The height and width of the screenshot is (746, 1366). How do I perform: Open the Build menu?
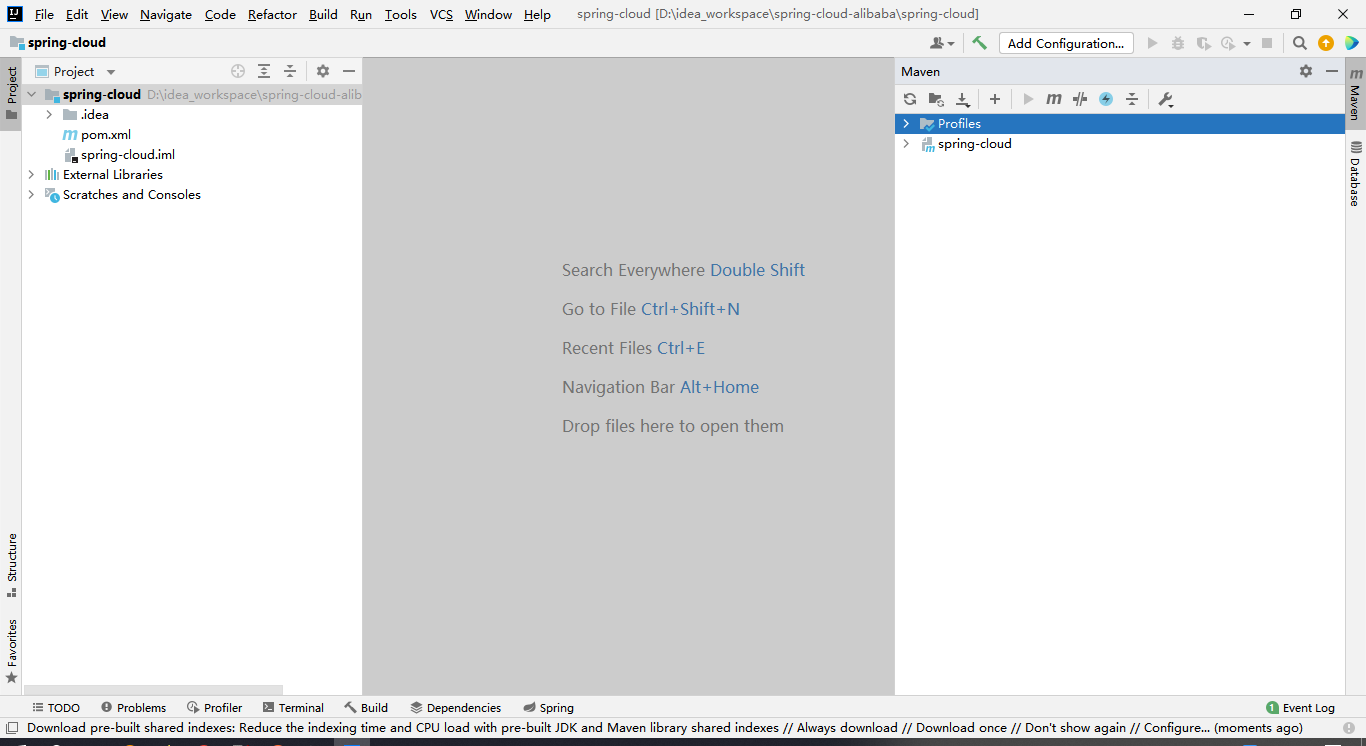323,14
